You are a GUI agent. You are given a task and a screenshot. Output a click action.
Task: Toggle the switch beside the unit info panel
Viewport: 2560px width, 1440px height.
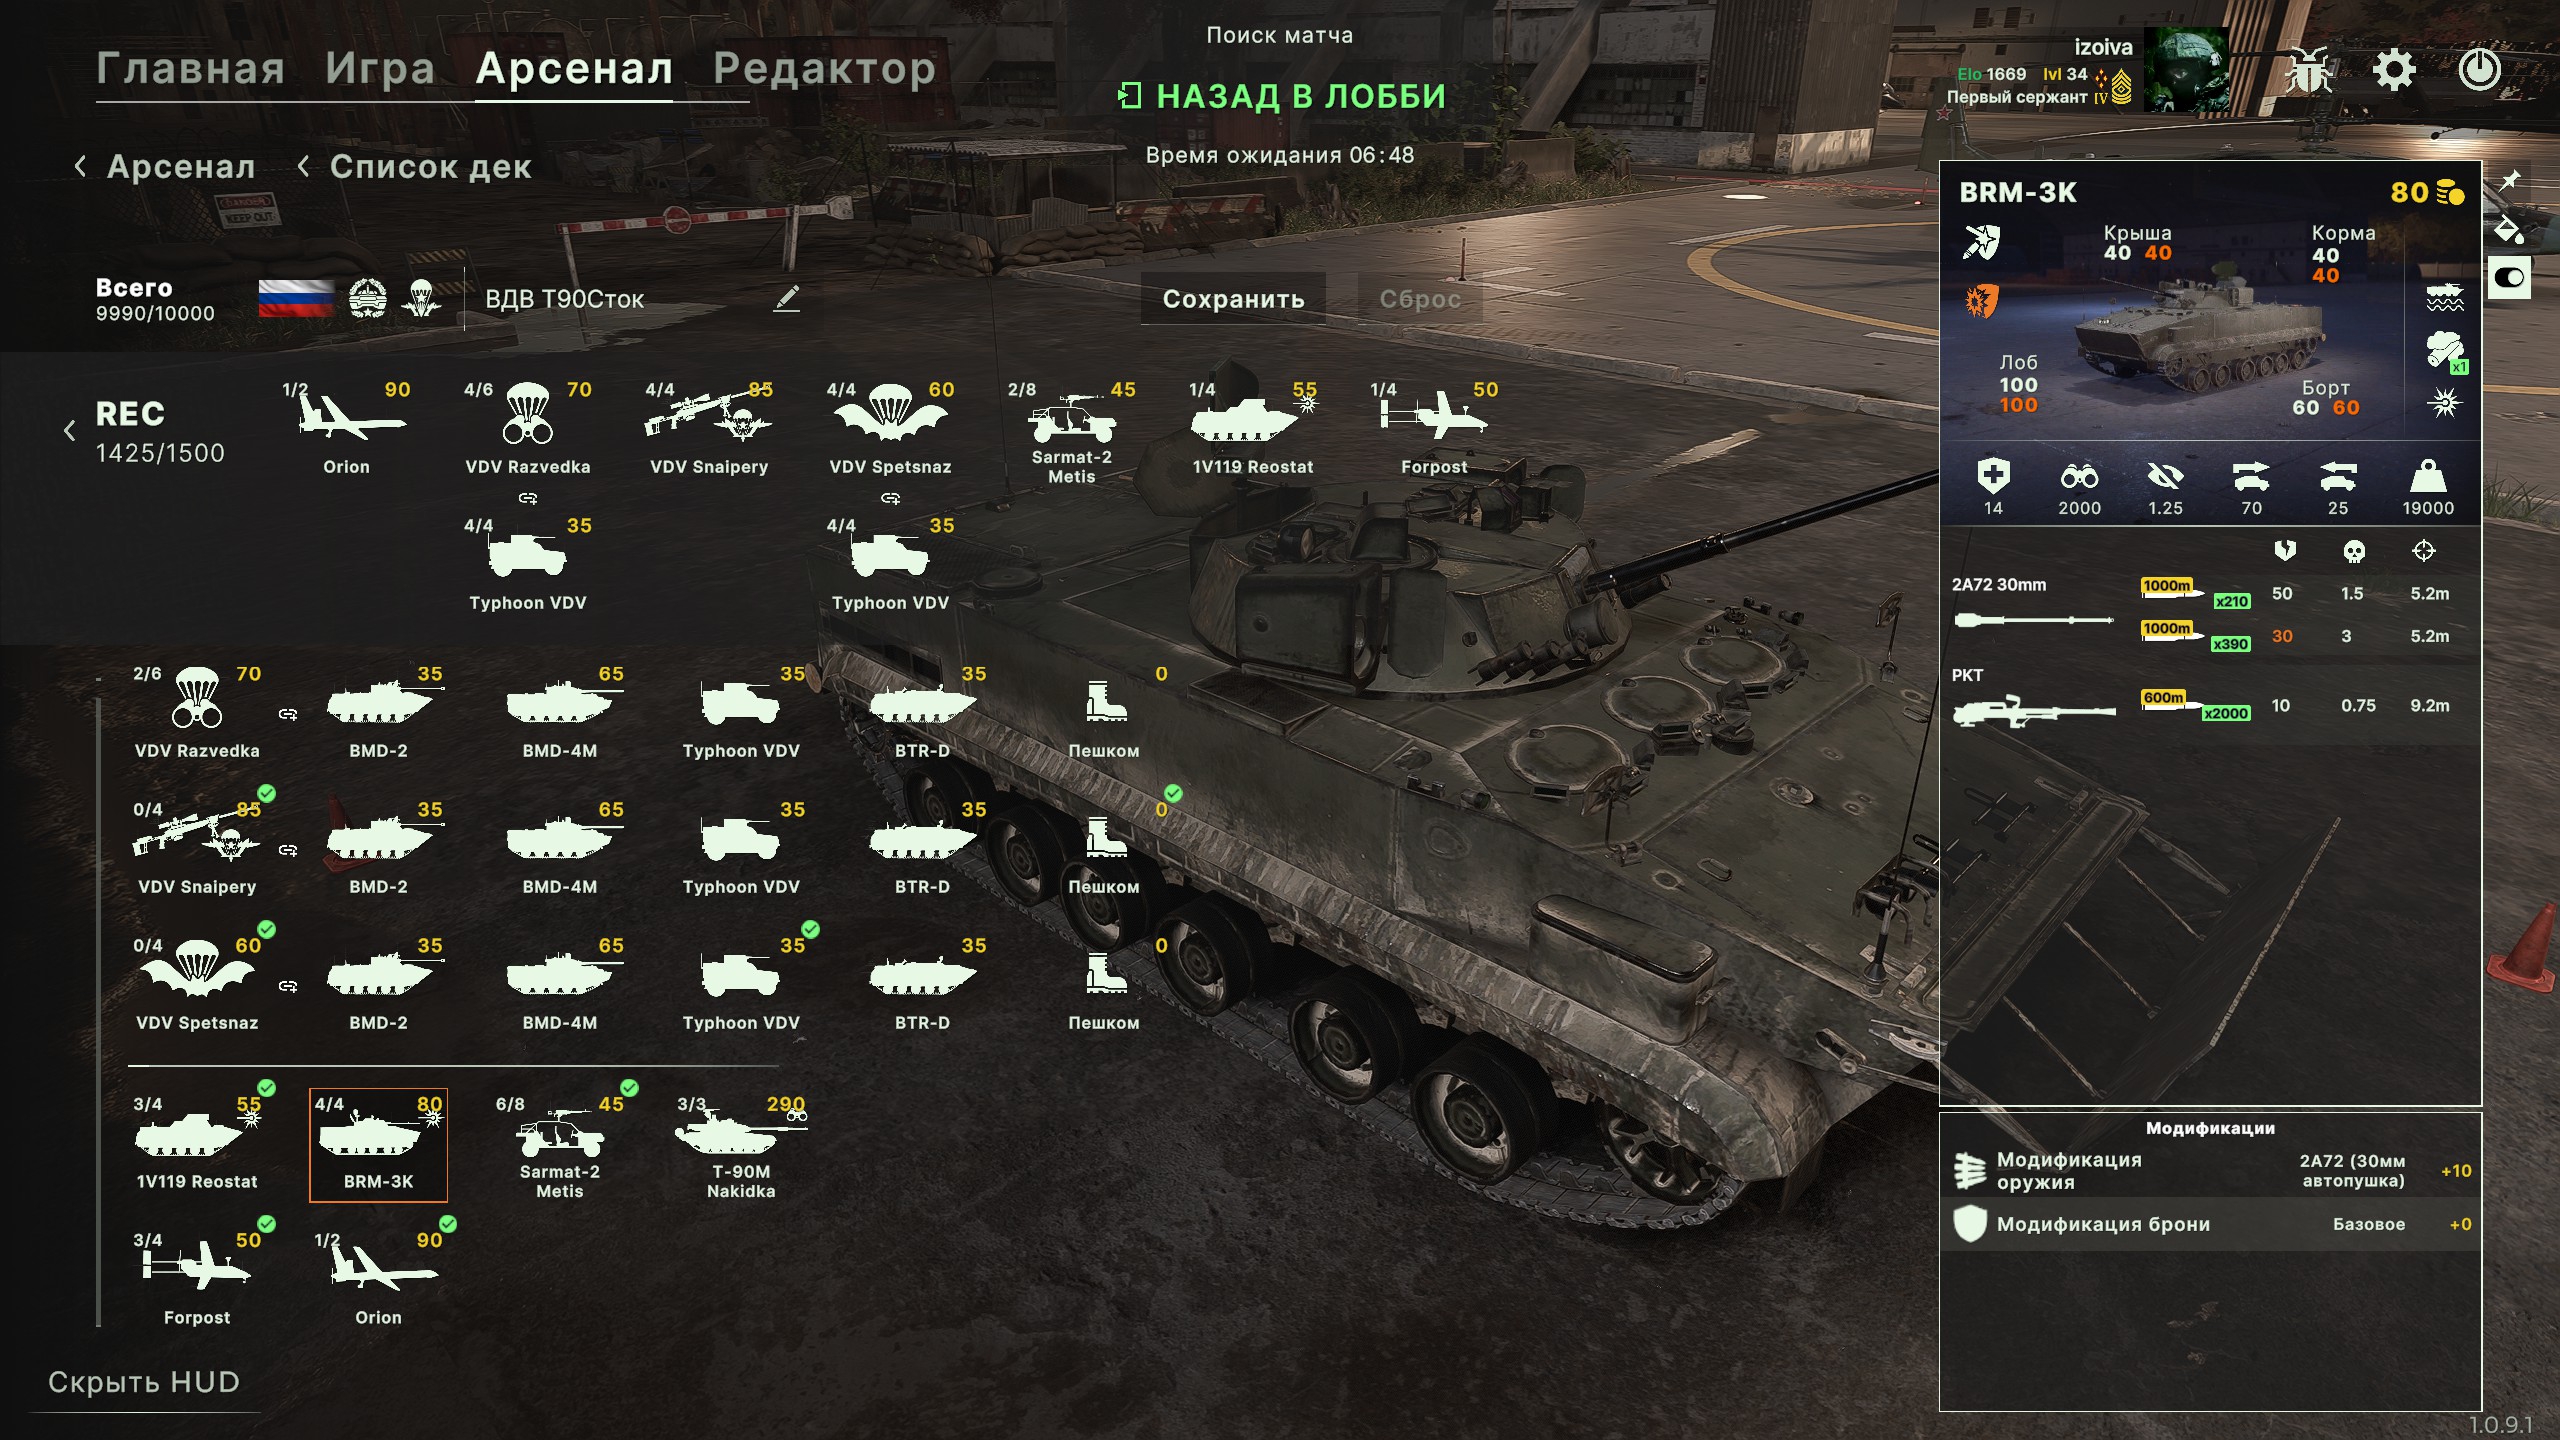(x=2509, y=278)
